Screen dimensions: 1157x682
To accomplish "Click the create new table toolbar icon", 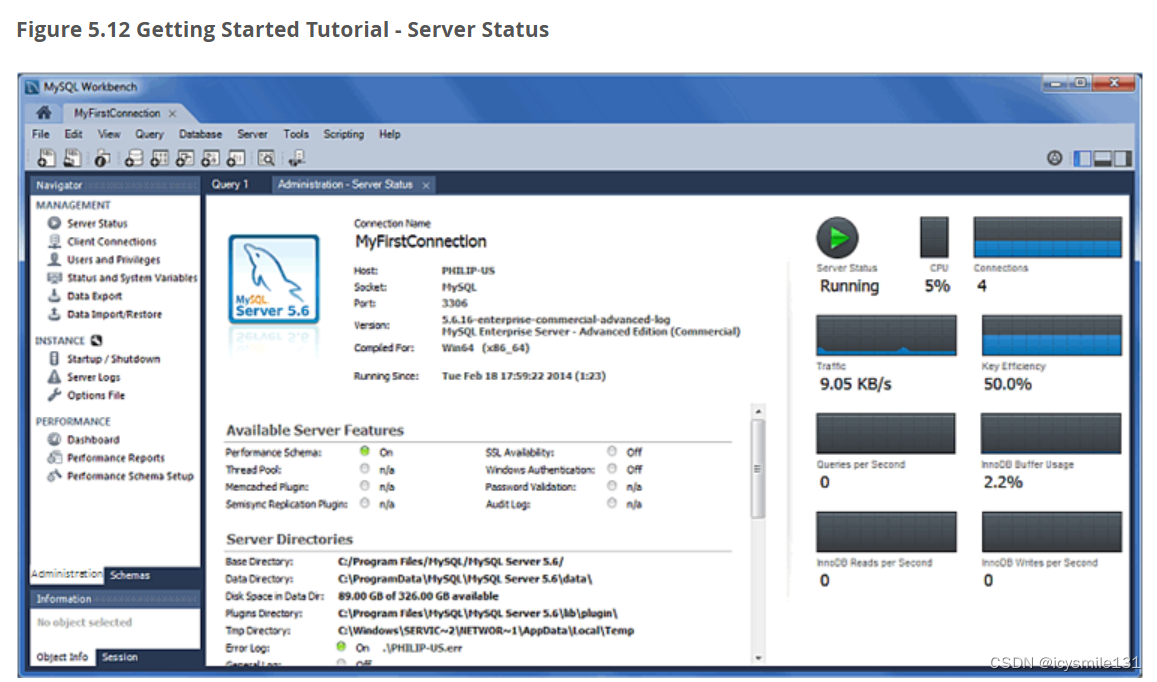I will click(159, 157).
